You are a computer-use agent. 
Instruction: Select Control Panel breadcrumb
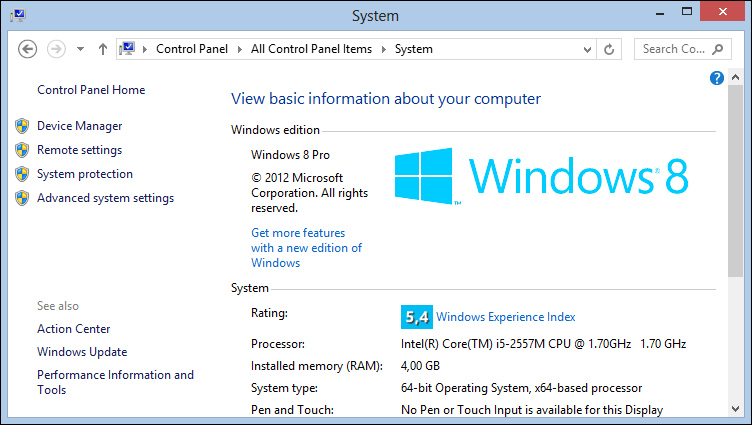(x=192, y=49)
